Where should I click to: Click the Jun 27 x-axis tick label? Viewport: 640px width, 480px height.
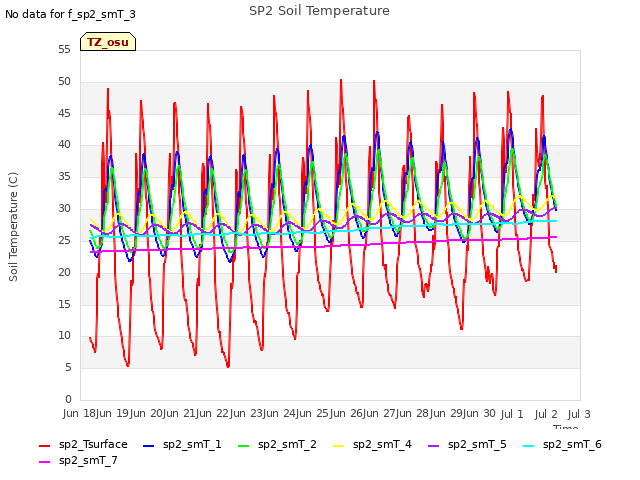[380, 414]
